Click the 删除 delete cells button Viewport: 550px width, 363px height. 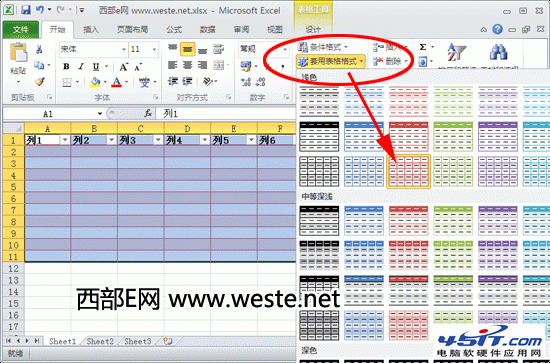click(391, 62)
